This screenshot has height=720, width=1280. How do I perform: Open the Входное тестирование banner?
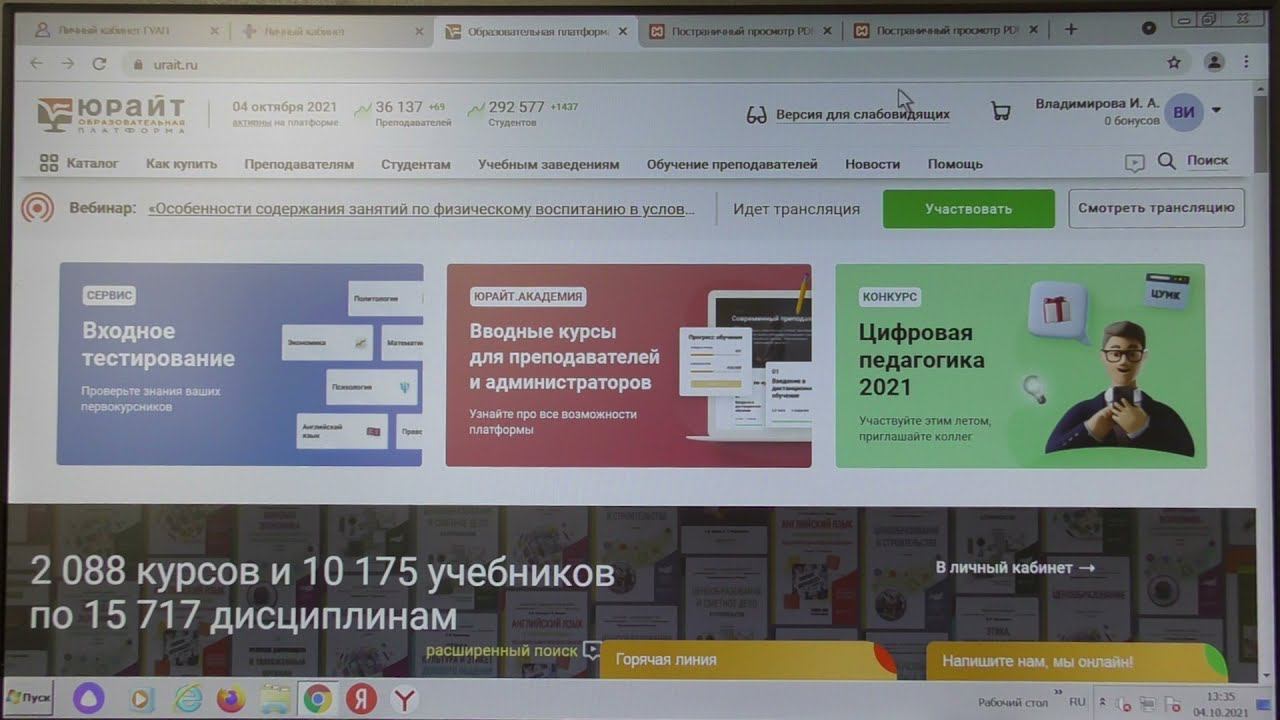point(240,364)
